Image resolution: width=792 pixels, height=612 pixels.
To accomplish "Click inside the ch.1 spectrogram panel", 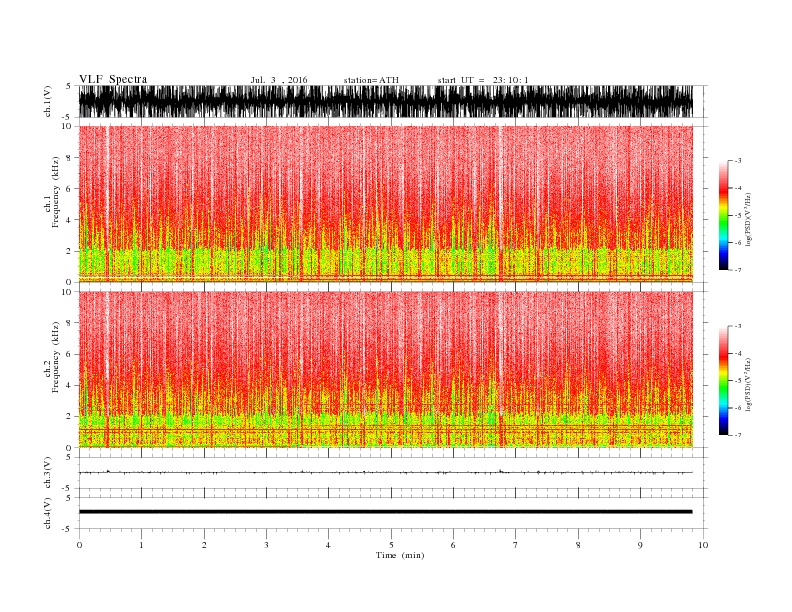I will click(385, 204).
